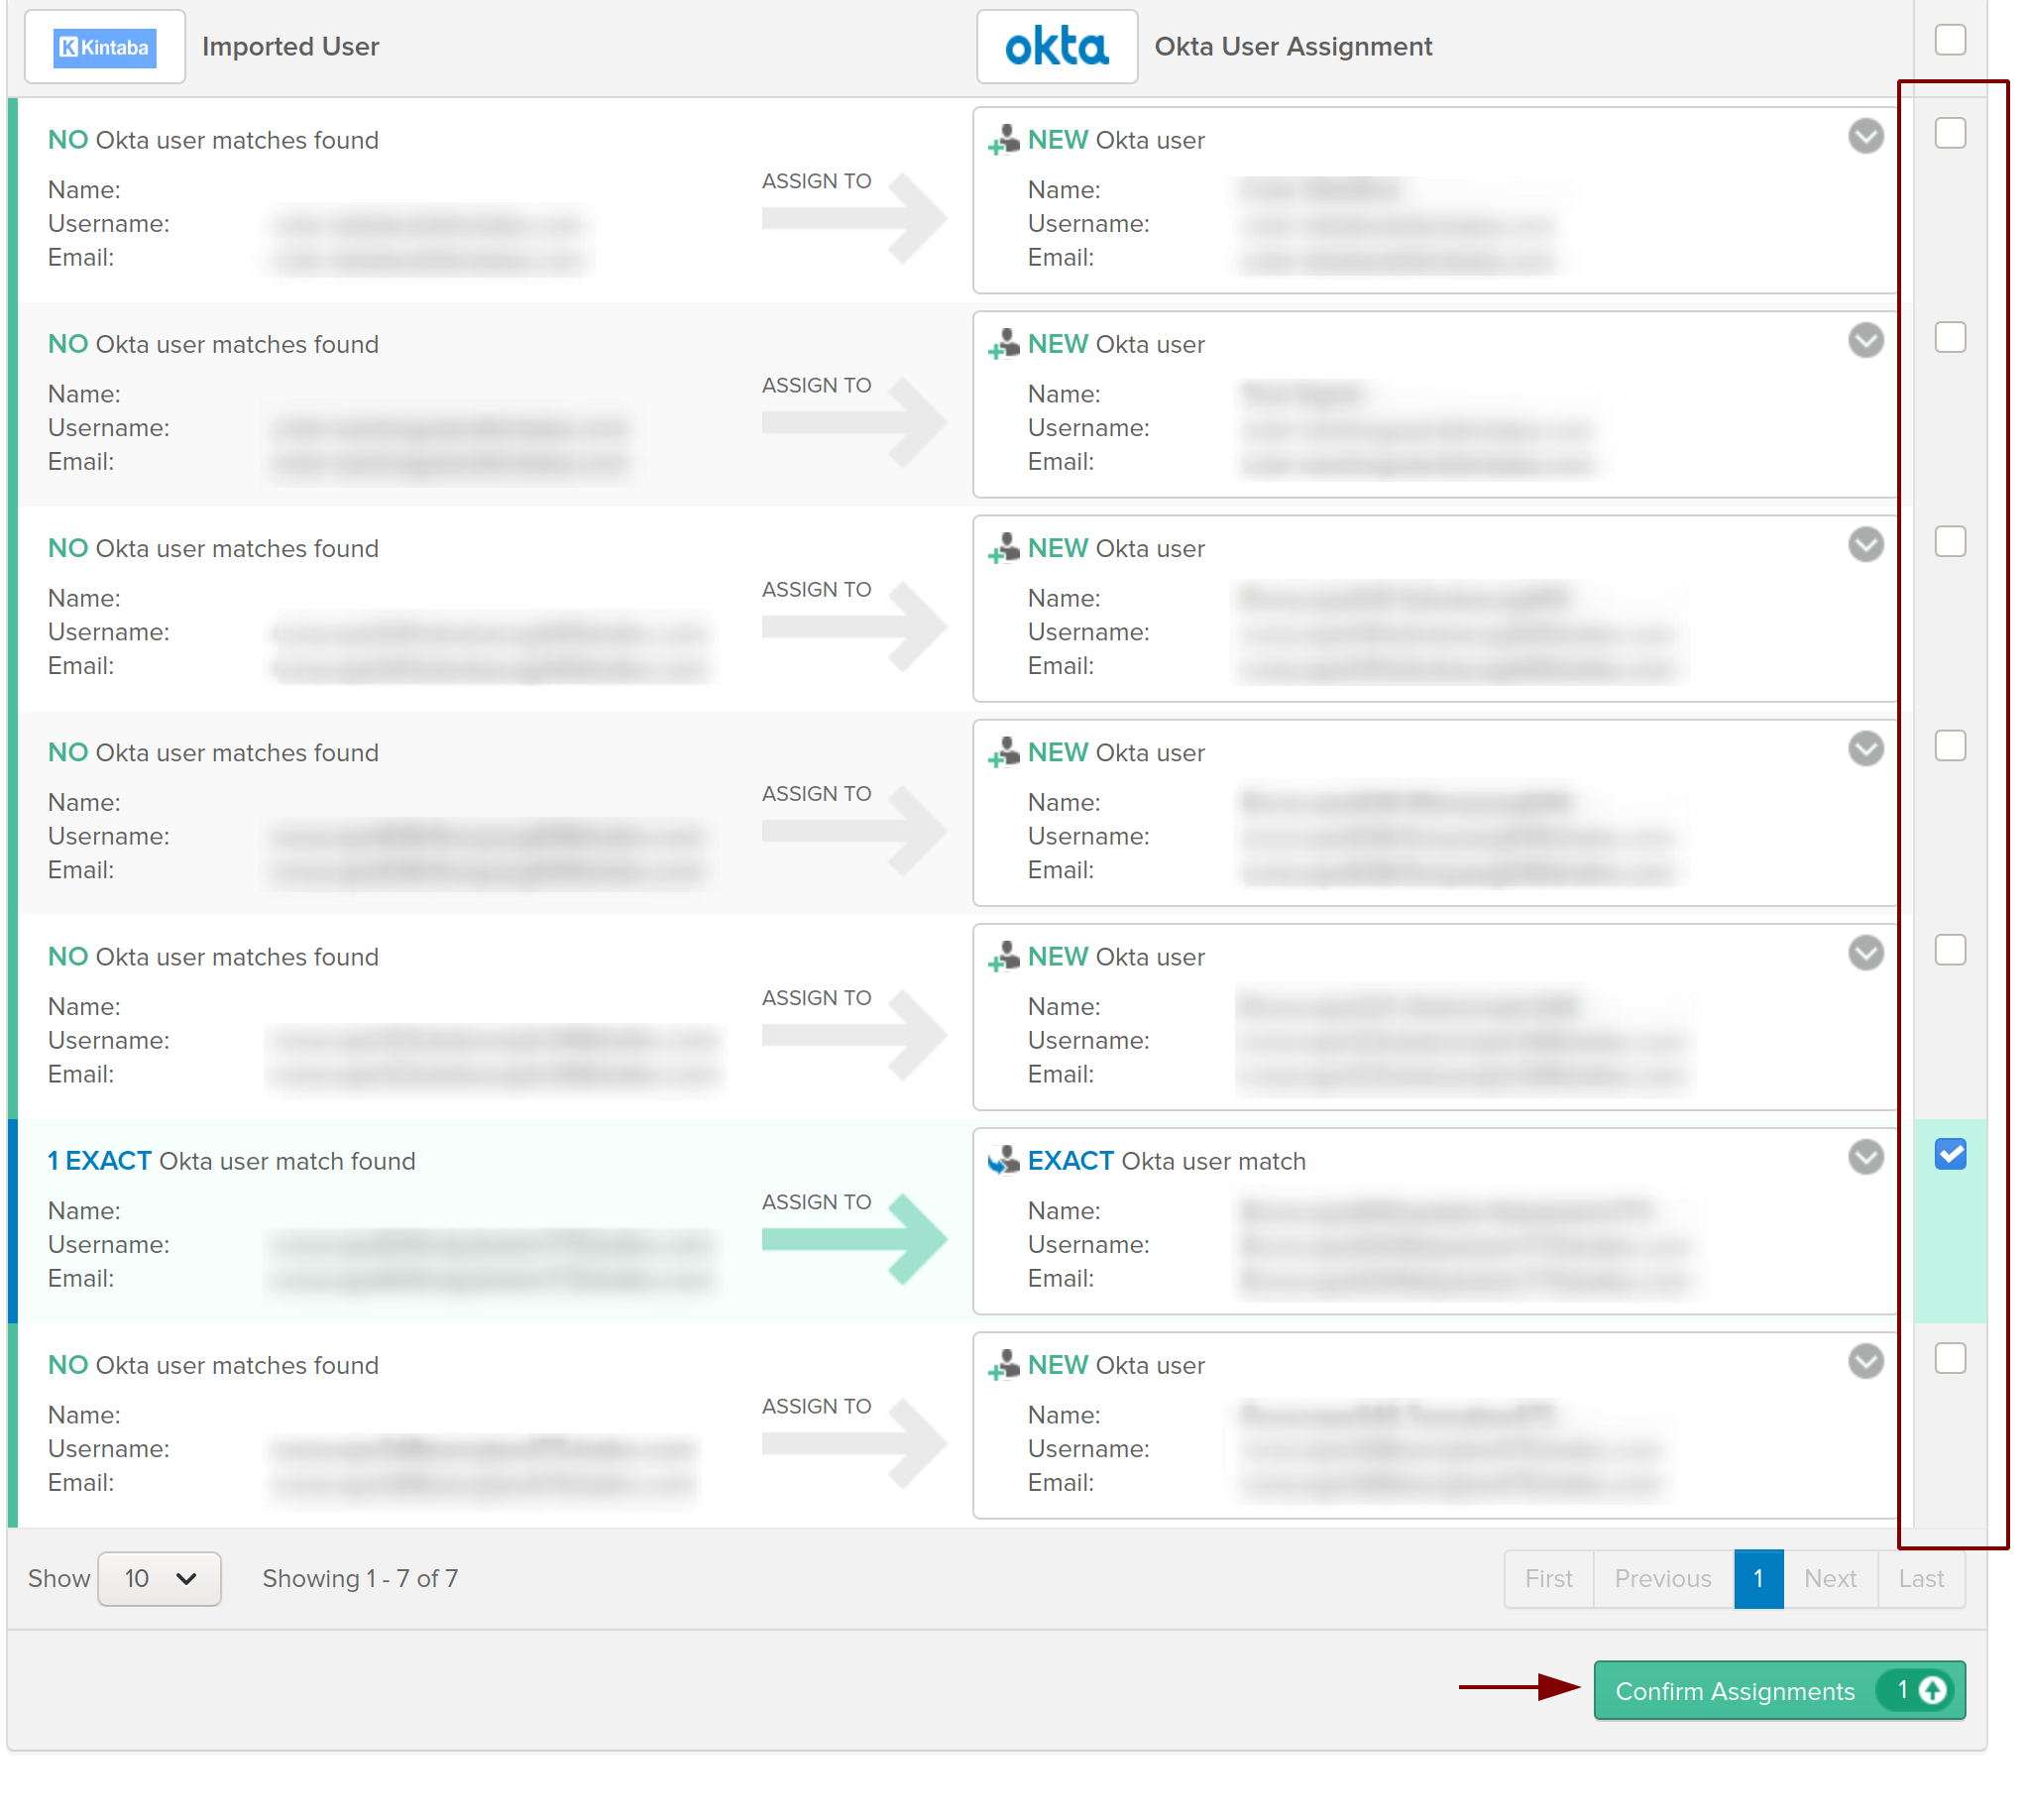
Task: Expand the third row's assignment chevron
Action: 1865,544
